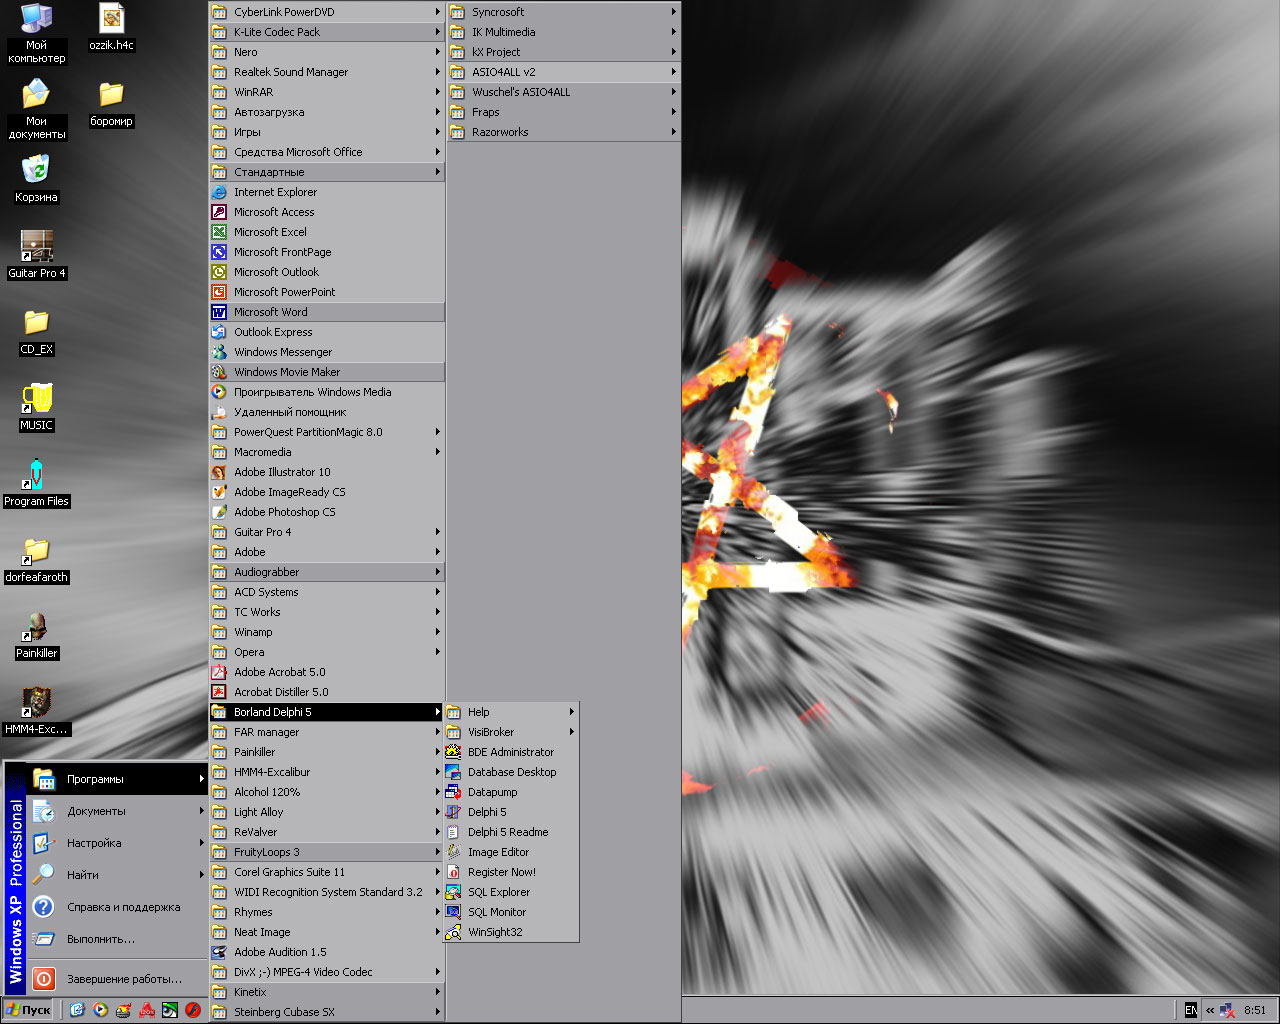Open the Настройка start menu item
Image resolution: width=1280 pixels, height=1024 pixels.
(118, 843)
